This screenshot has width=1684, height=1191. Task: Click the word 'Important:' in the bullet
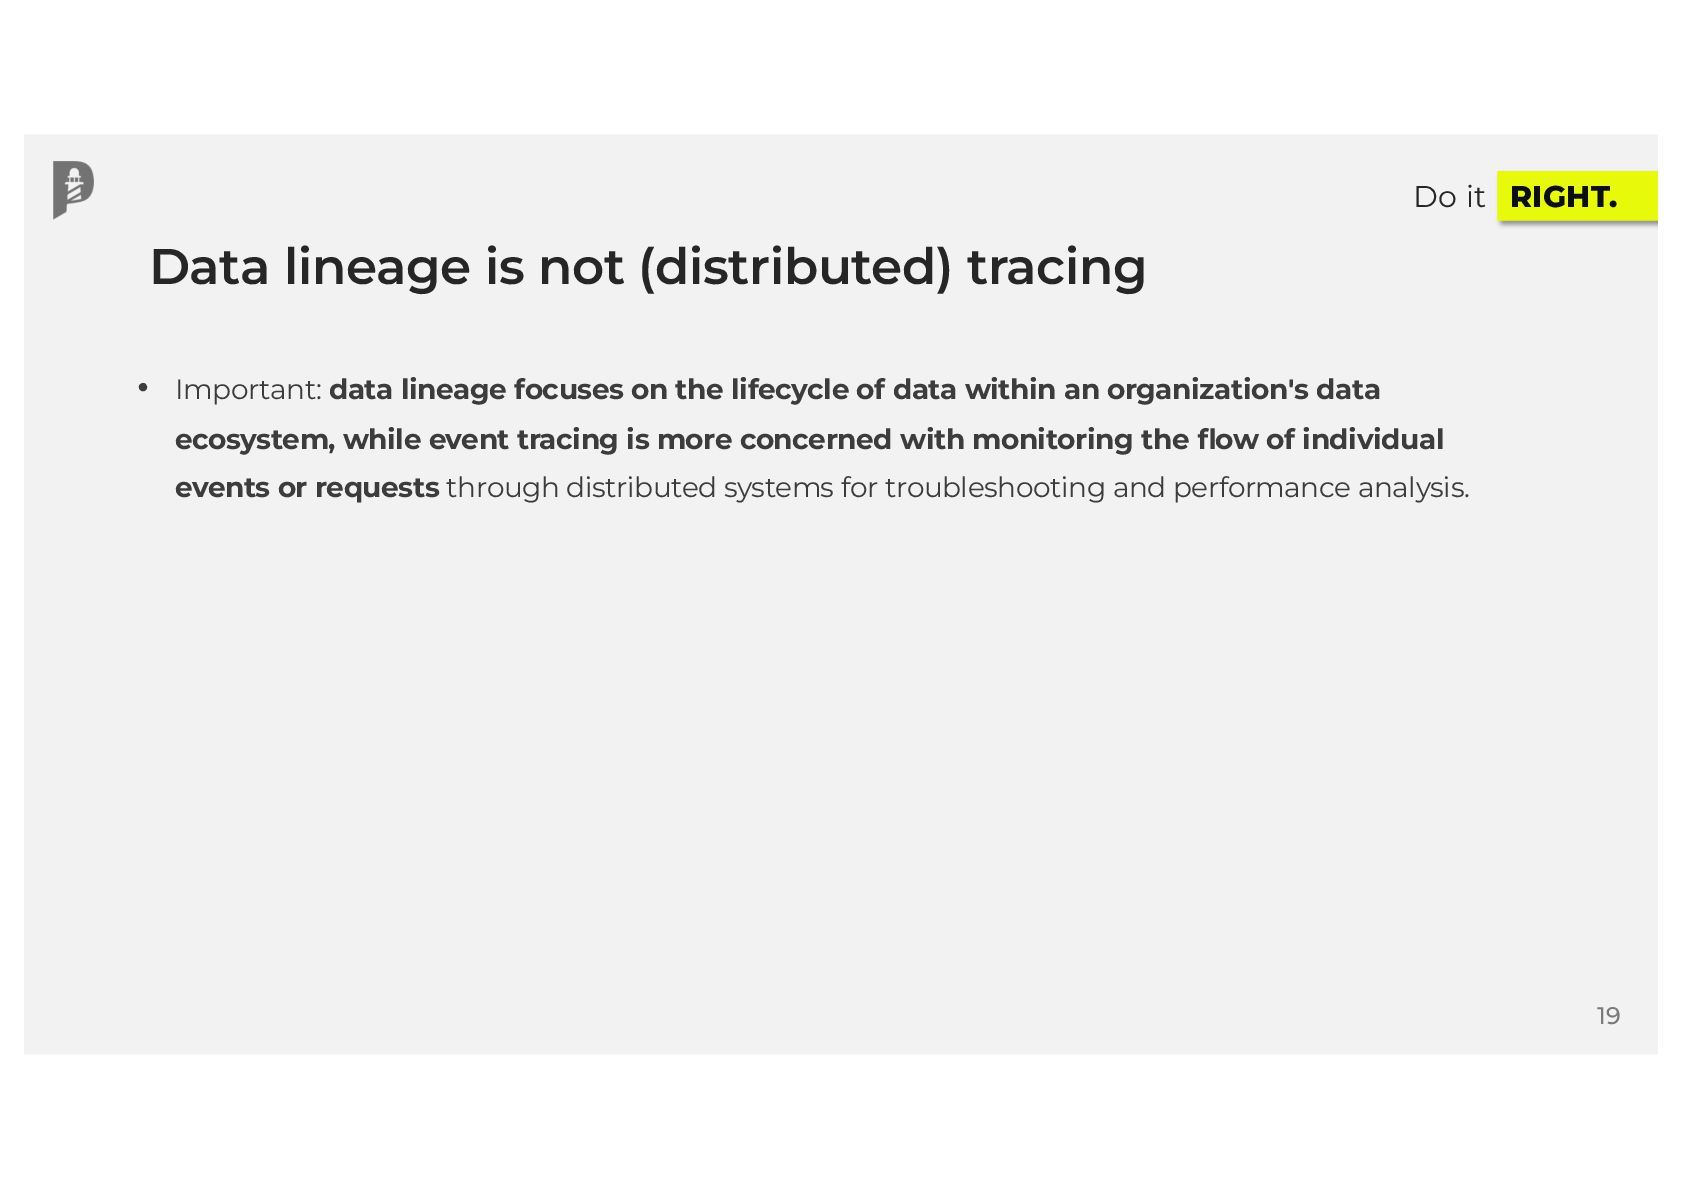click(x=248, y=390)
